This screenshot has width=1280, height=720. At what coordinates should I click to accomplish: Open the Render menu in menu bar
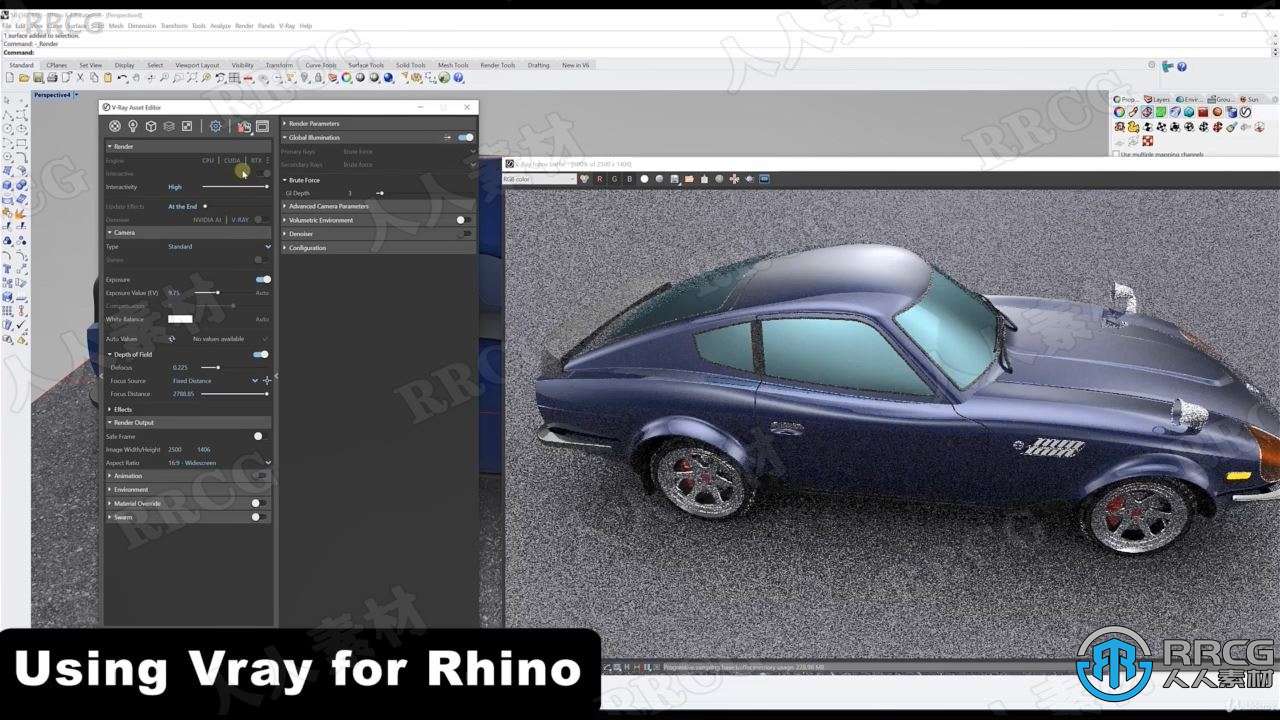point(244,26)
